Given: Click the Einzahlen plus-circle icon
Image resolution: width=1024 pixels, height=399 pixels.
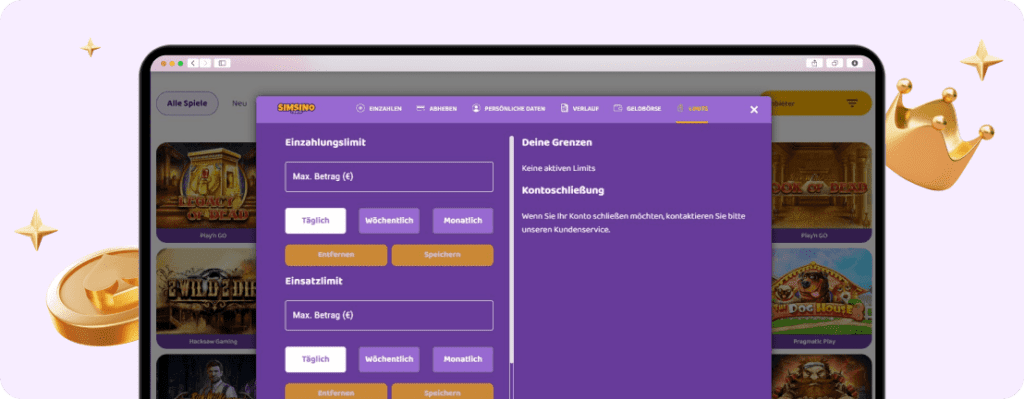Looking at the screenshot, I should point(360,108).
